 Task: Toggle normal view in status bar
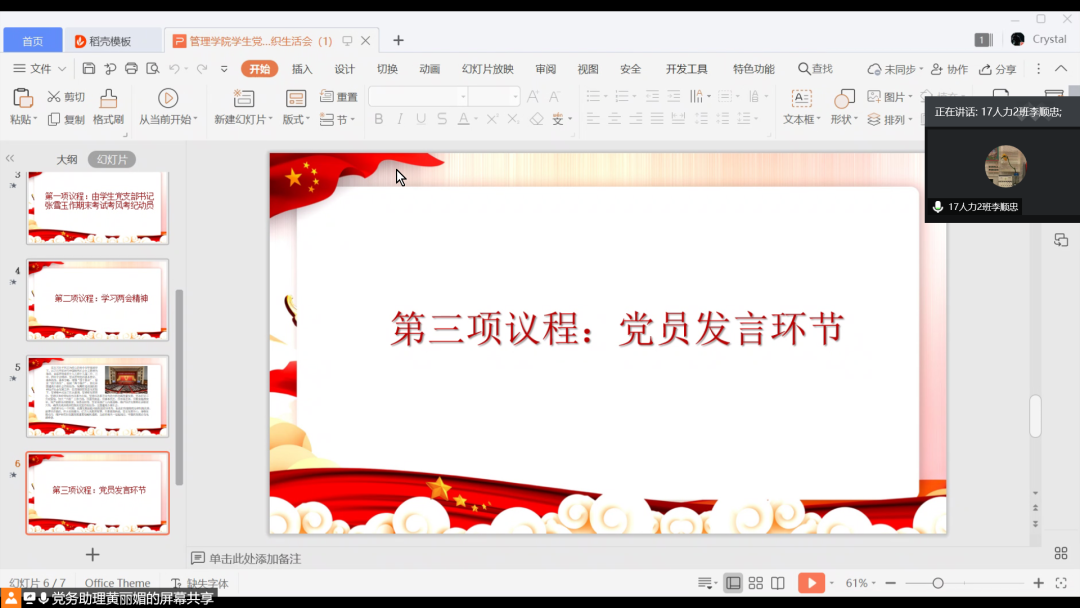click(x=733, y=583)
